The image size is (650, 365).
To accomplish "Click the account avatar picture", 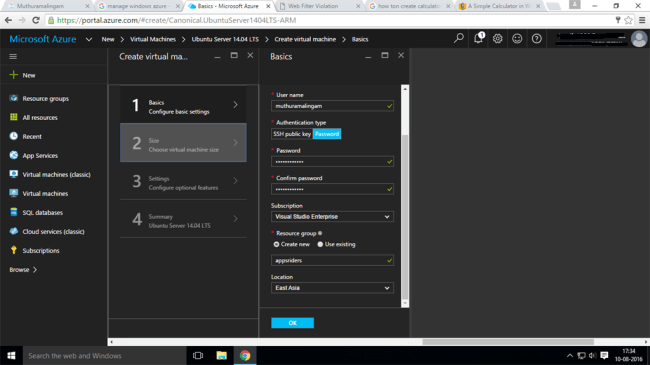I will coord(639,39).
